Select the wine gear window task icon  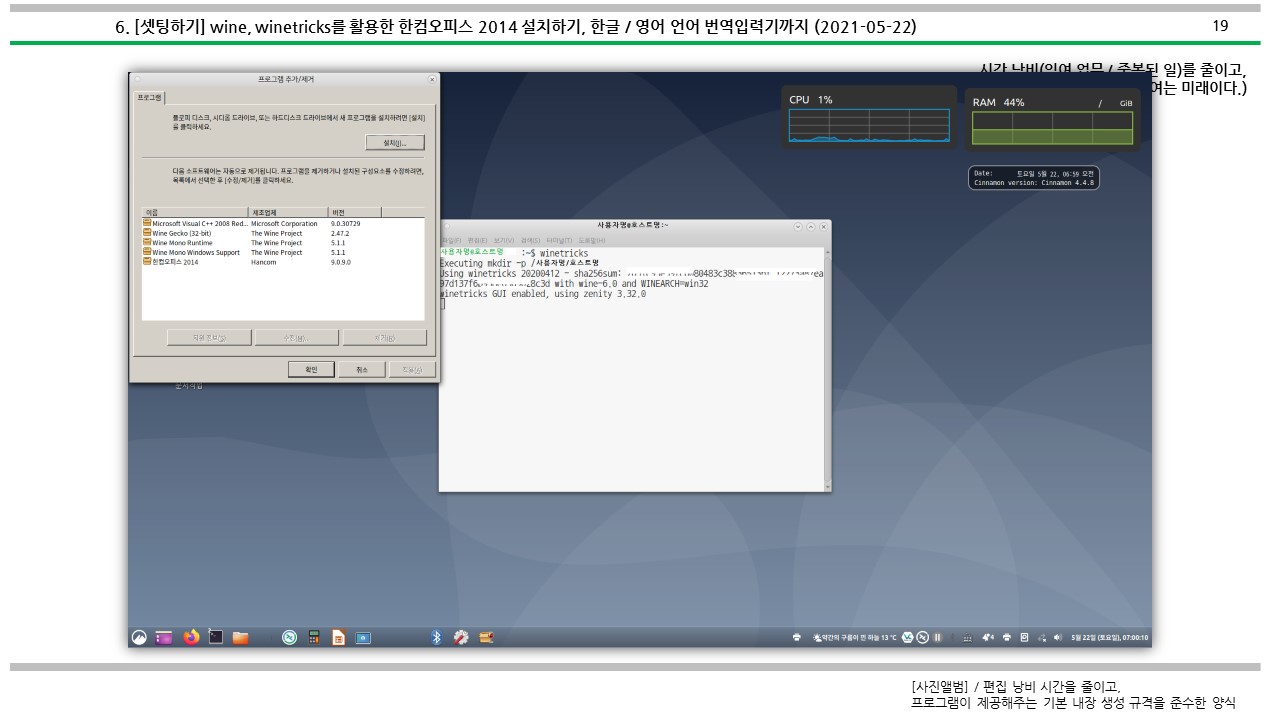(461, 637)
